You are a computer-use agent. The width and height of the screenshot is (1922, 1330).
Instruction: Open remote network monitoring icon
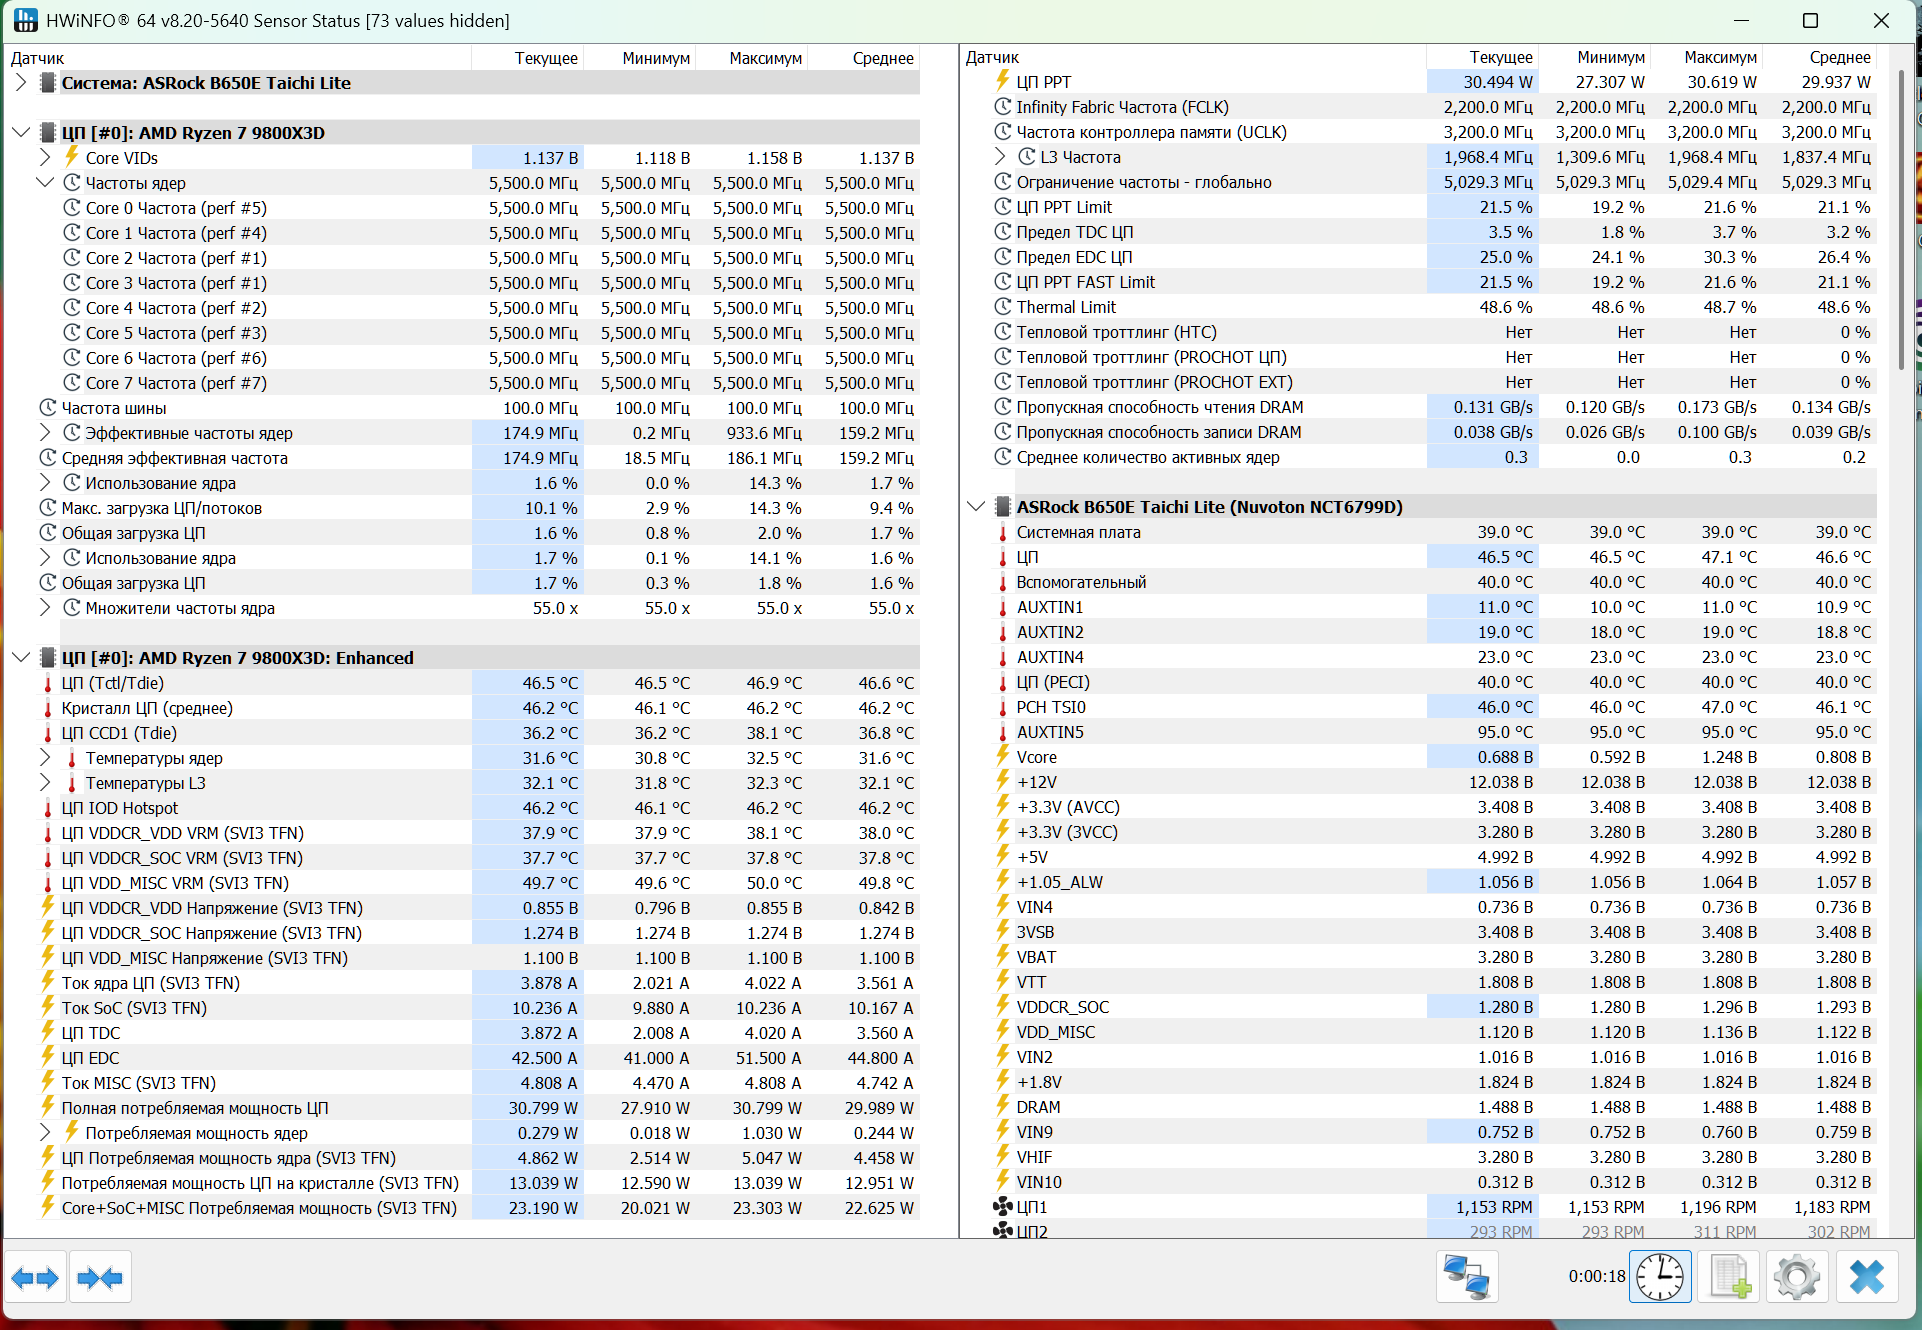pos(1466,1277)
